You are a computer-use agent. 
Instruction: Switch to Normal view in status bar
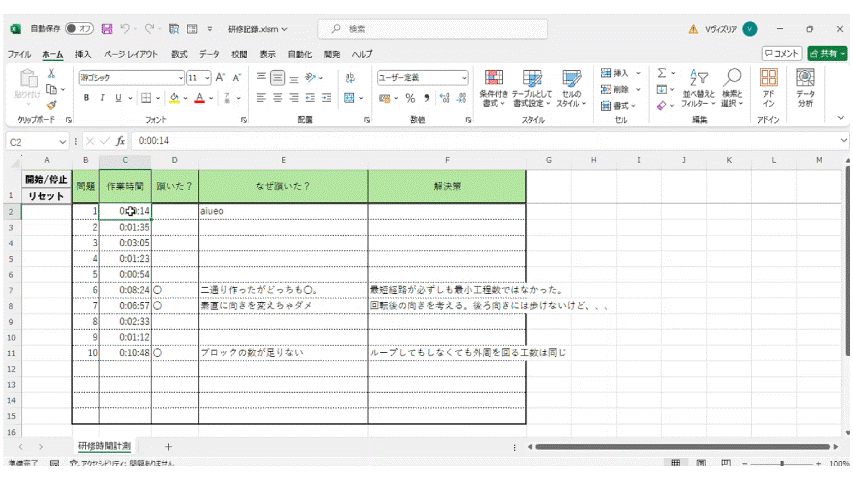click(x=676, y=463)
